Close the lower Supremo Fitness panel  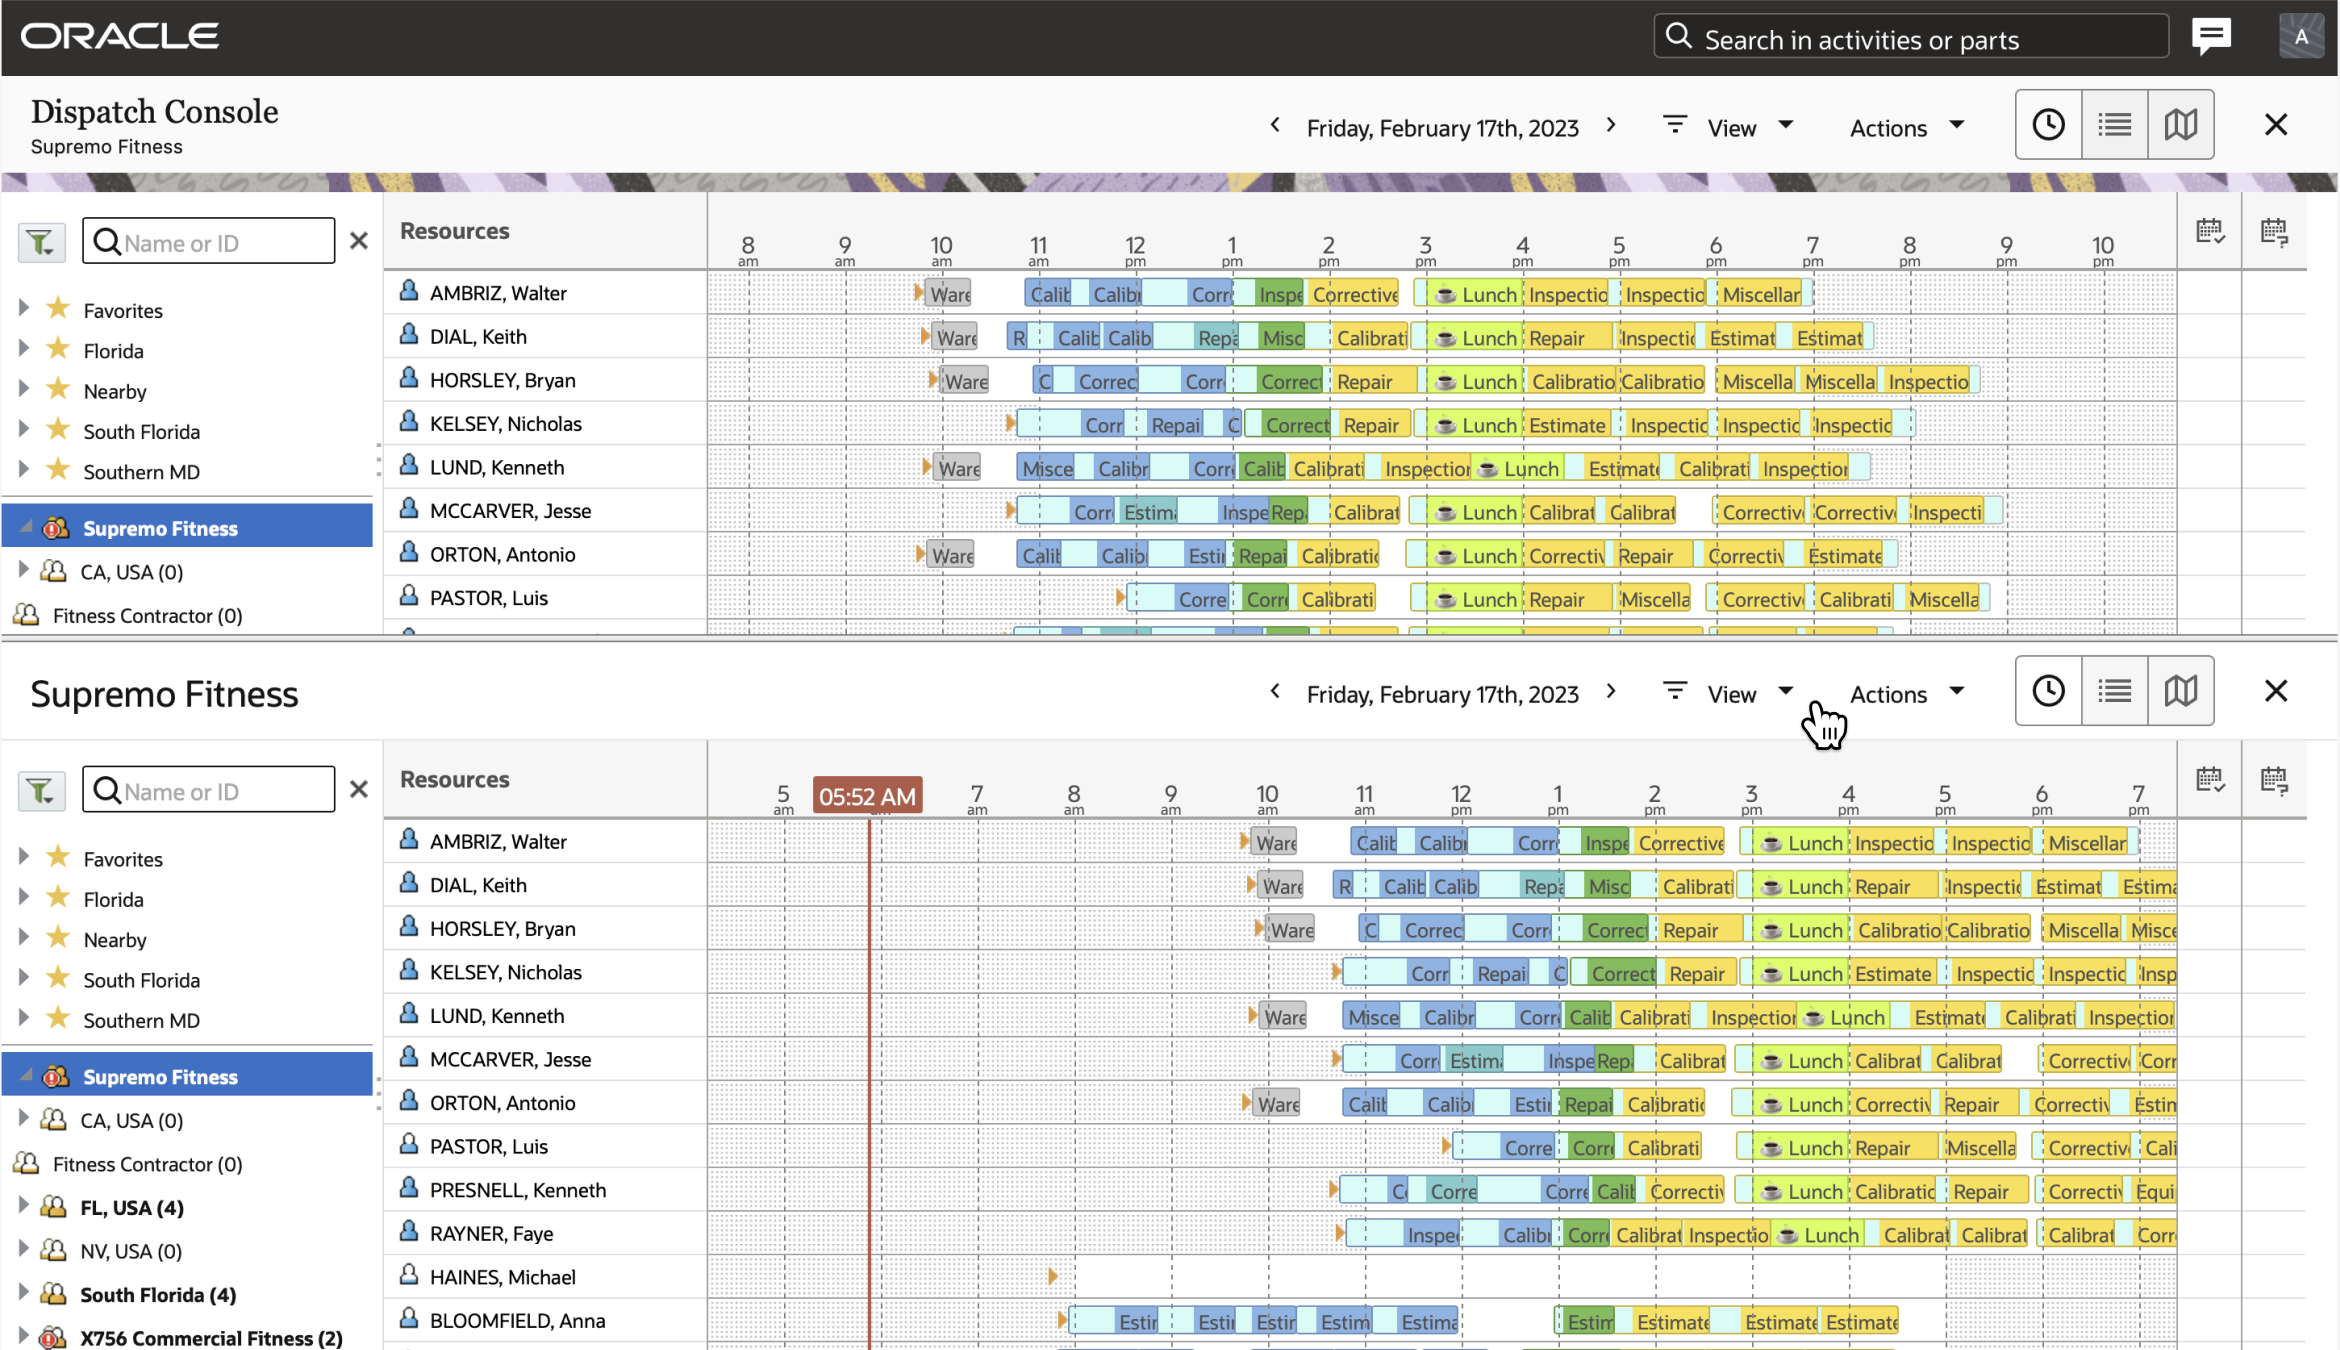click(x=2276, y=691)
